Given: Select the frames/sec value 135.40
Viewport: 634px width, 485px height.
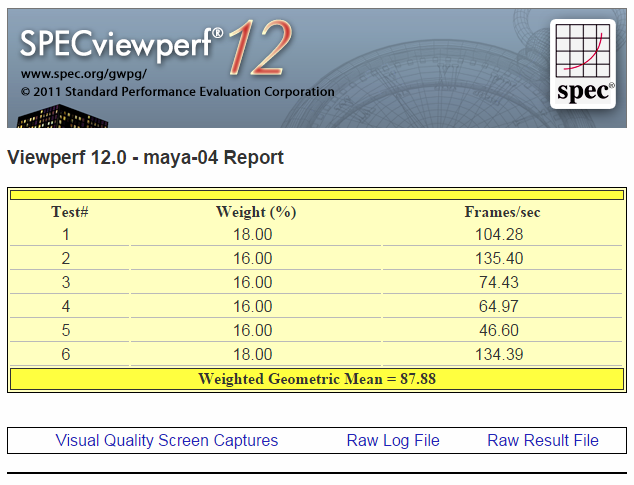Looking at the screenshot, I should tap(499, 258).
